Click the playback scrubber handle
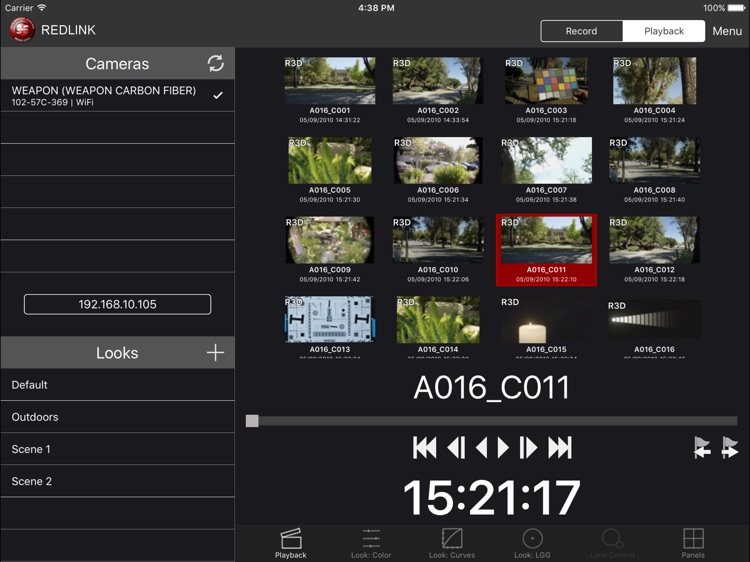 click(252, 421)
